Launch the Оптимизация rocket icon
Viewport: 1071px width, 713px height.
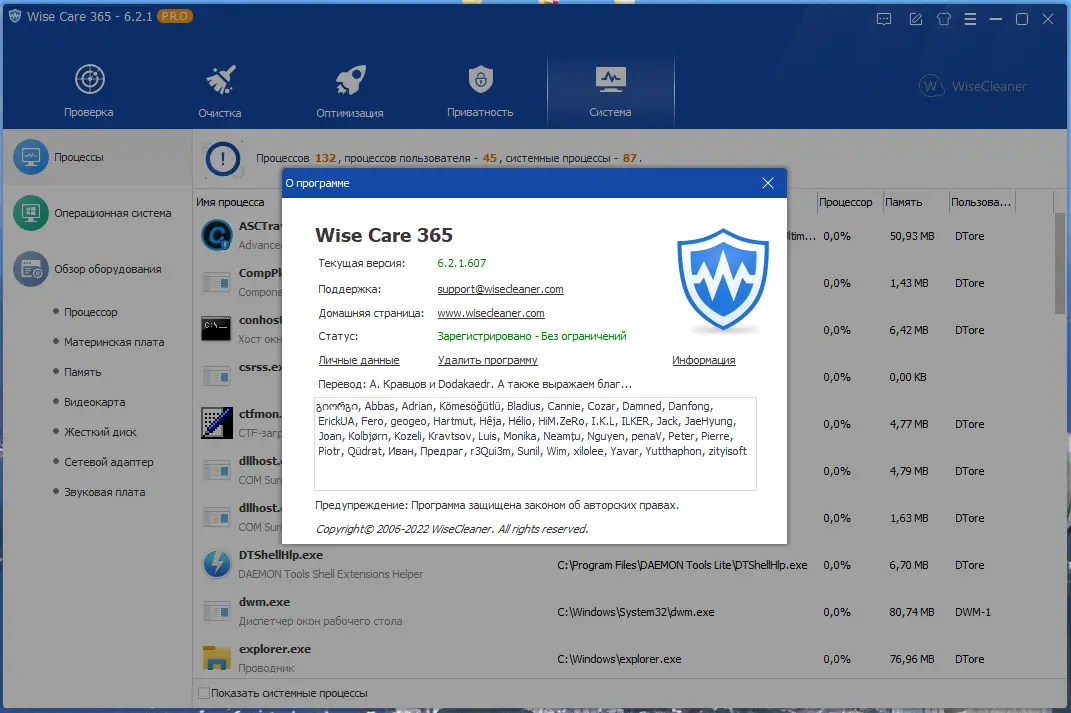pos(350,80)
